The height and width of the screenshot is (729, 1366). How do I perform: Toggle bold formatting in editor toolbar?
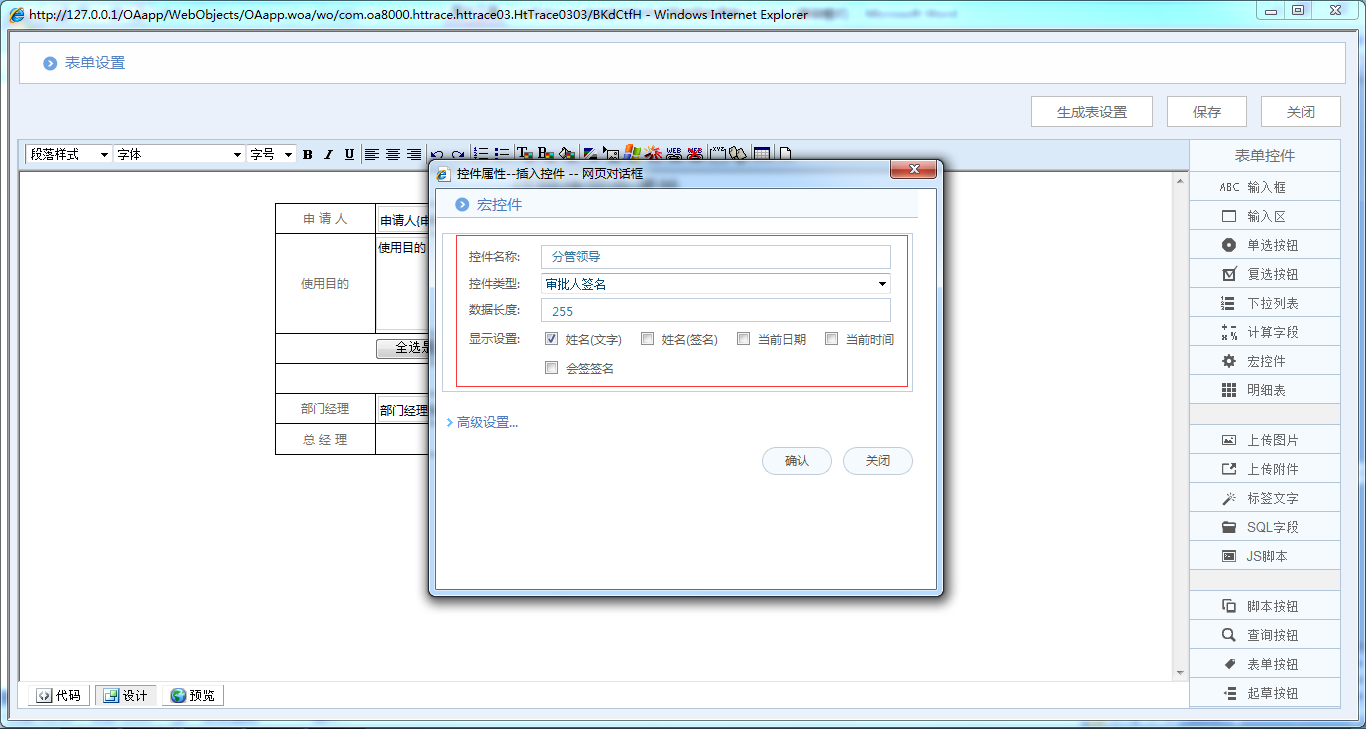(308, 154)
